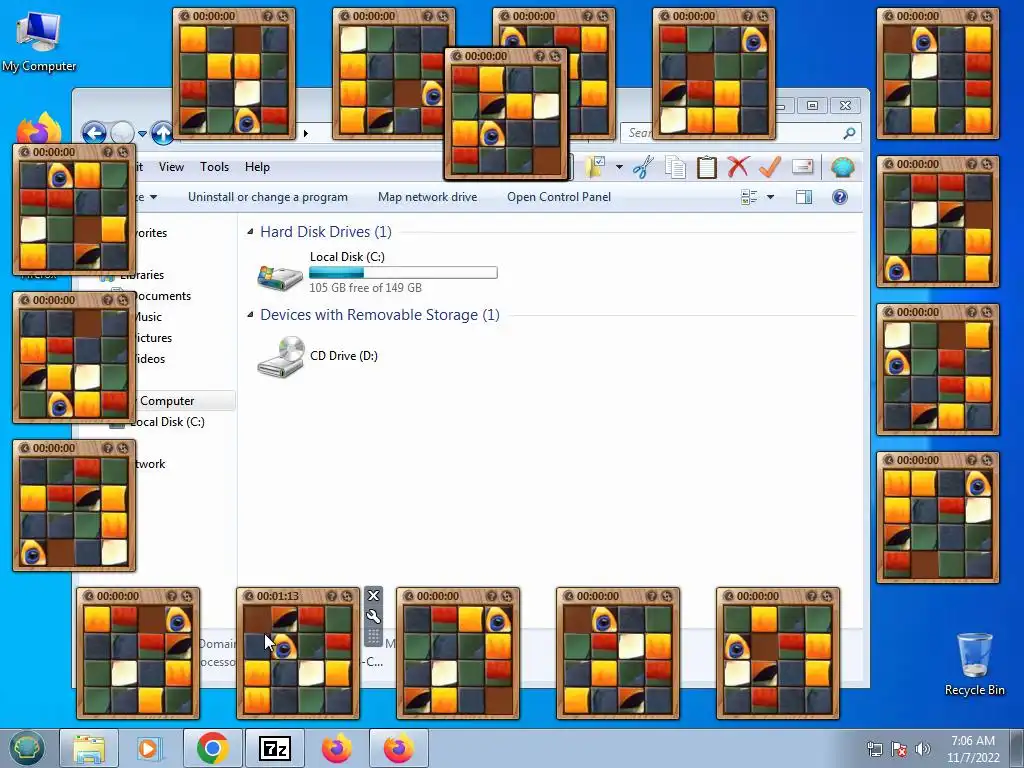Select Music in the navigation pane
Screen dimensions: 1024x768
coord(148,317)
